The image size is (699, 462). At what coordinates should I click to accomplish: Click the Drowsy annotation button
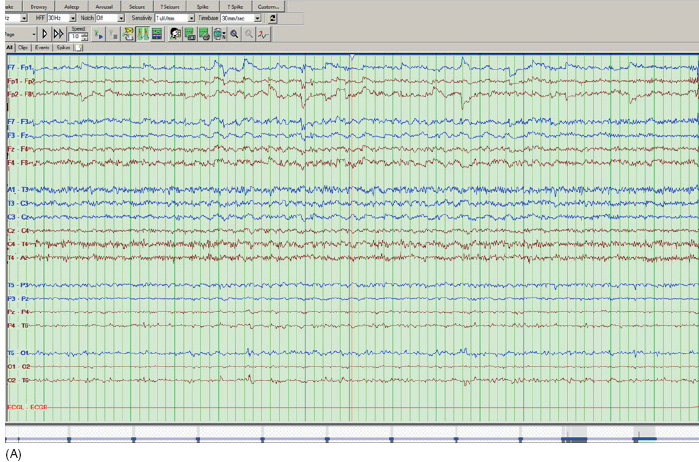(38, 6)
